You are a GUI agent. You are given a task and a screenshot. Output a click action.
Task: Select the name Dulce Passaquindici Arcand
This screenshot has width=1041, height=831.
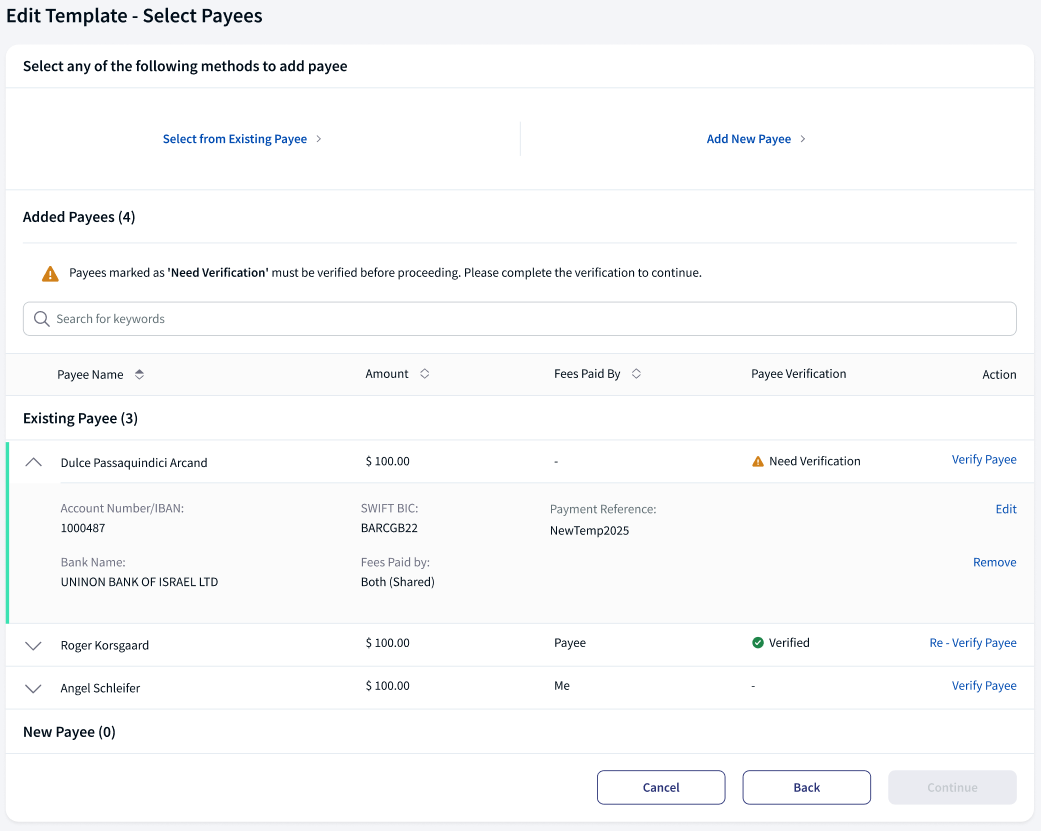(134, 463)
